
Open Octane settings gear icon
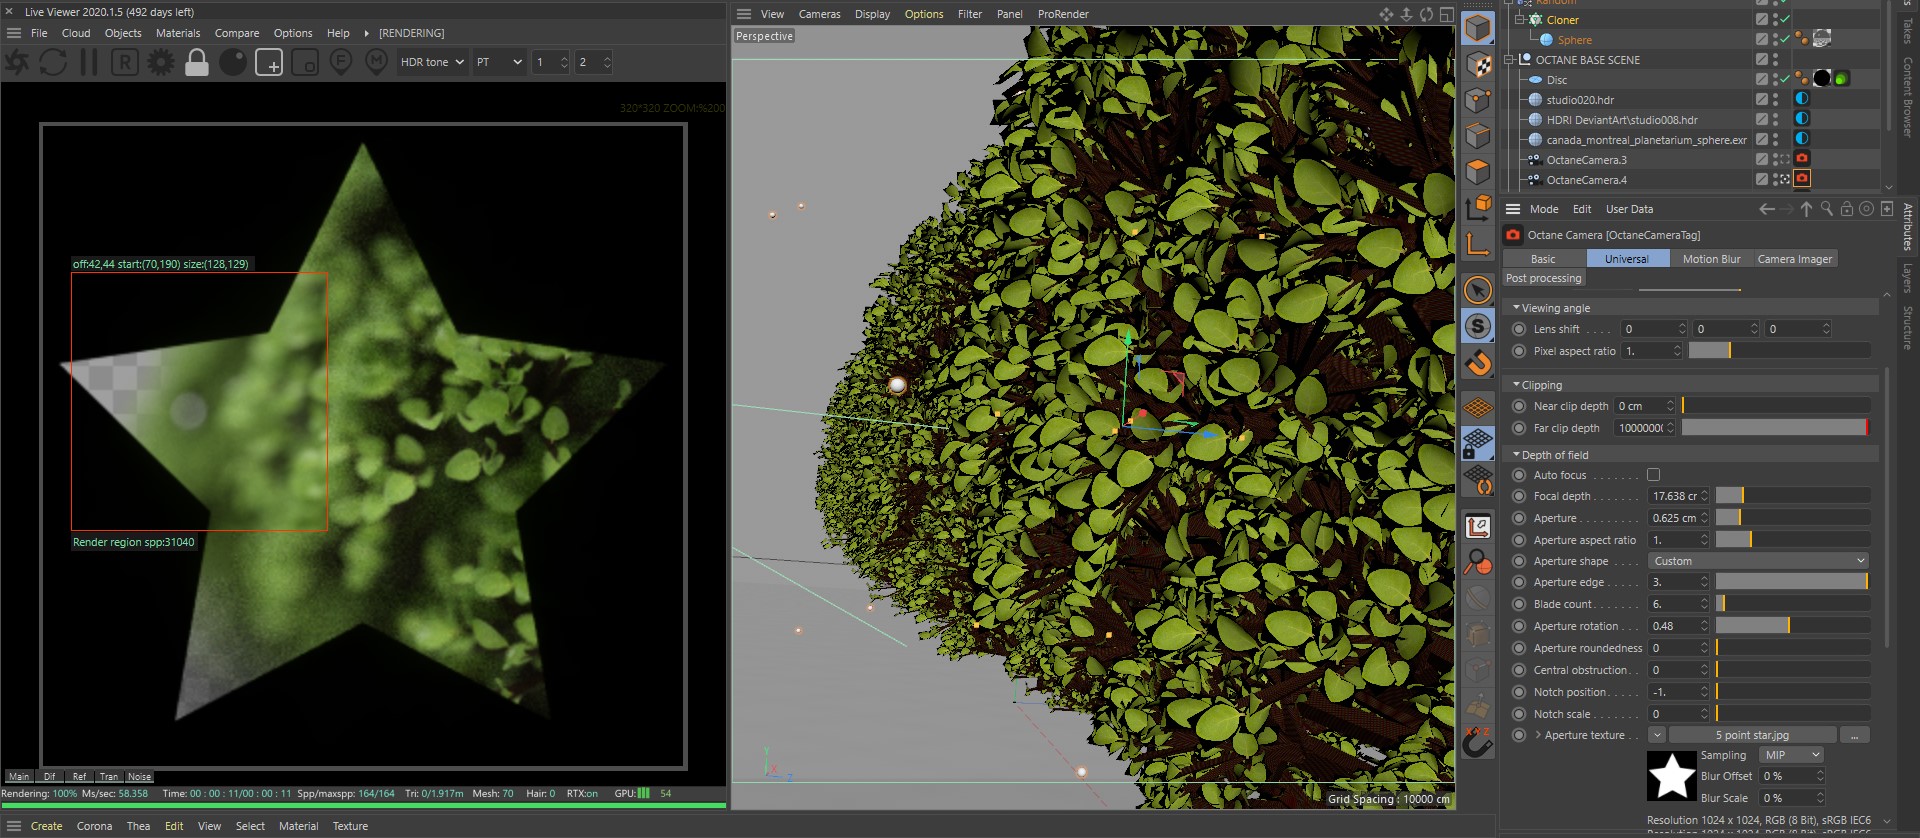point(160,62)
